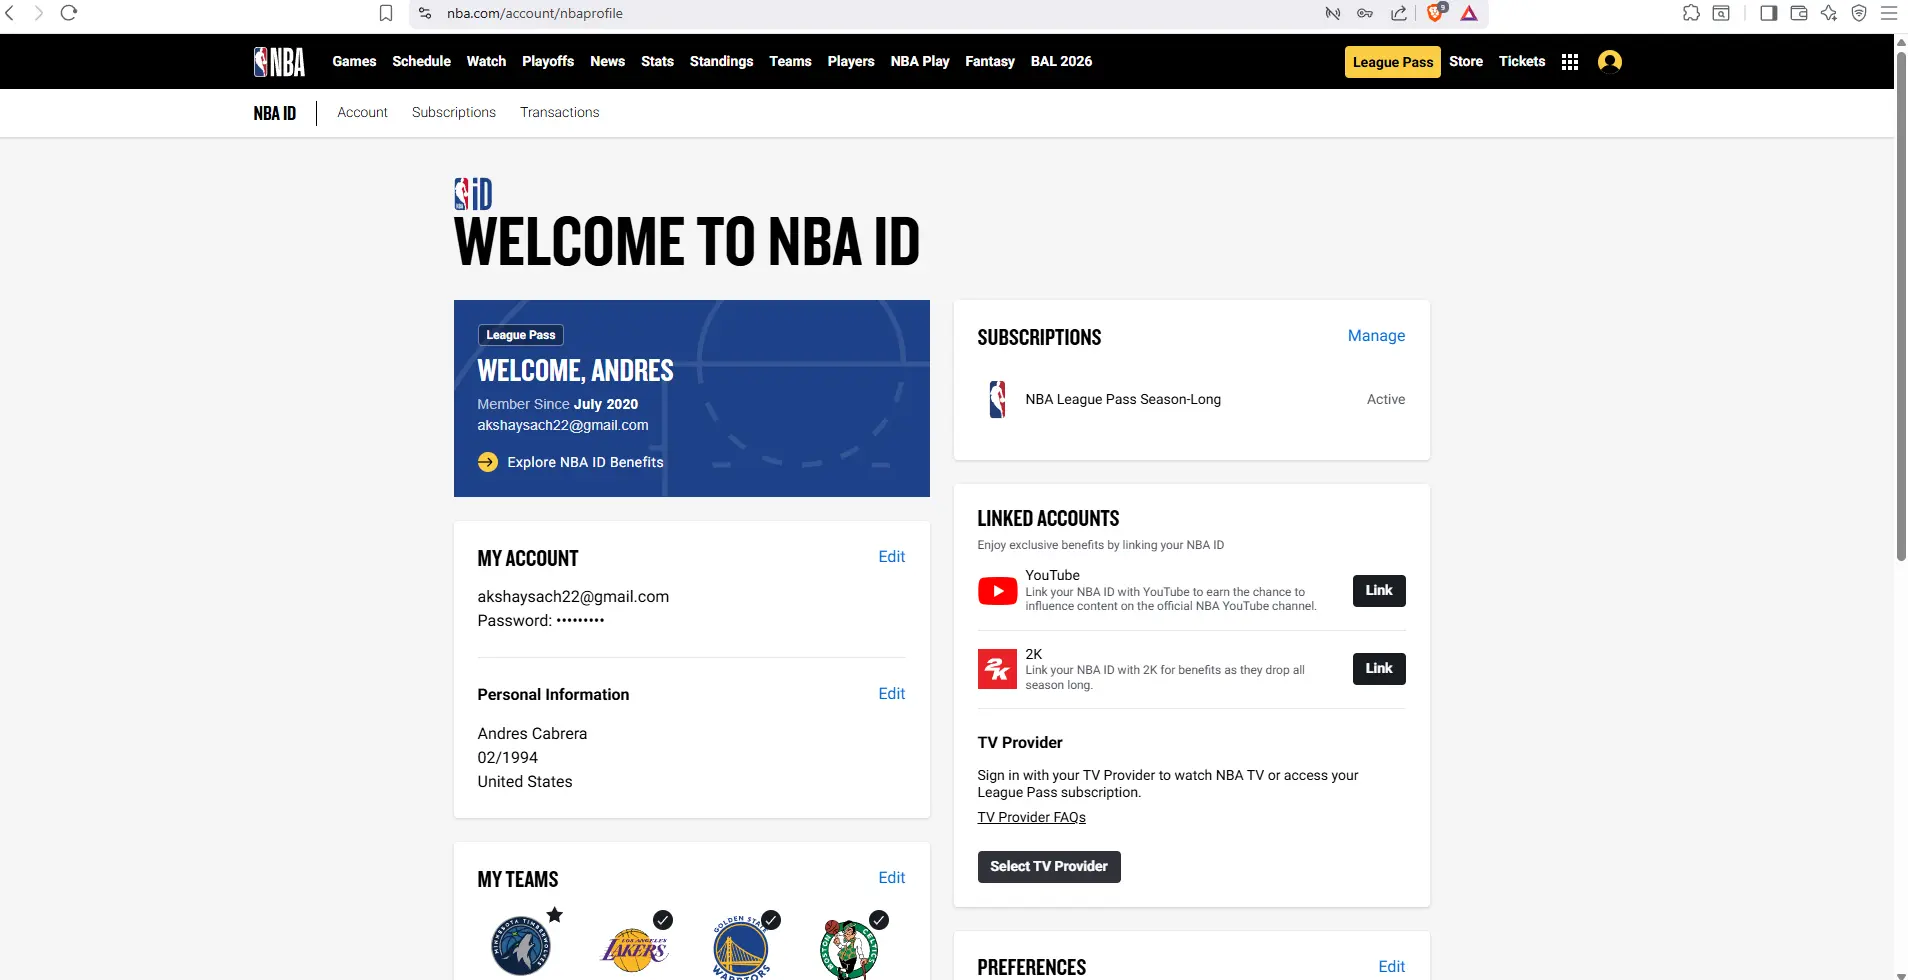Click Edit next to My Teams
The width and height of the screenshot is (1908, 980).
coord(892,878)
